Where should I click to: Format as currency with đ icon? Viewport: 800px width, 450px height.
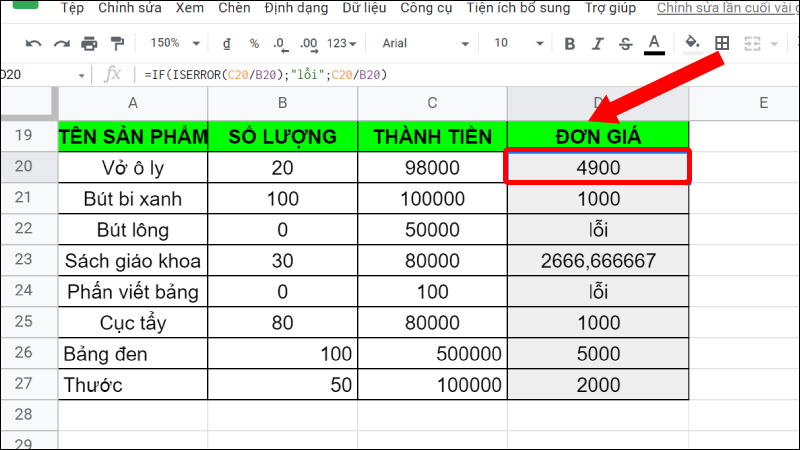227,44
